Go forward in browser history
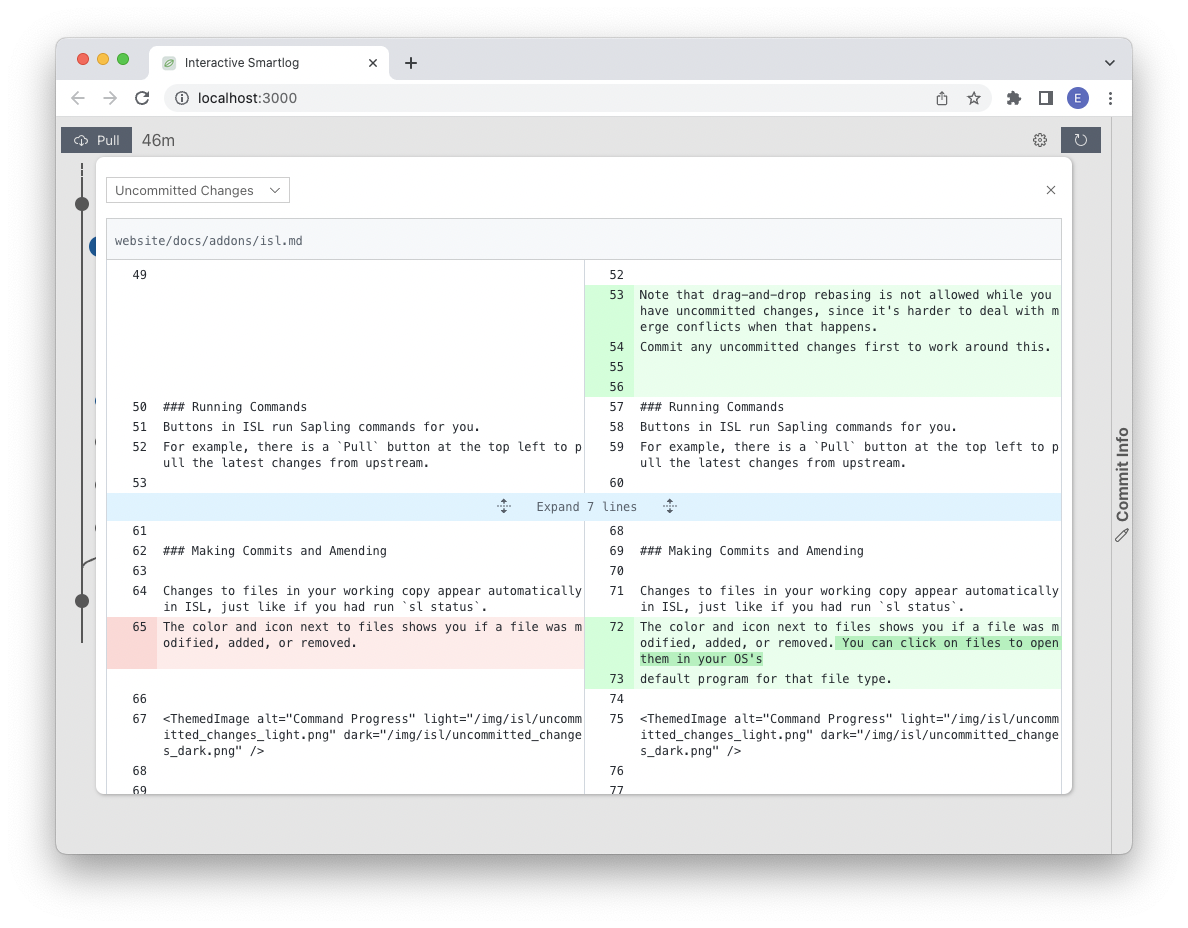This screenshot has height=928, width=1188. point(110,98)
